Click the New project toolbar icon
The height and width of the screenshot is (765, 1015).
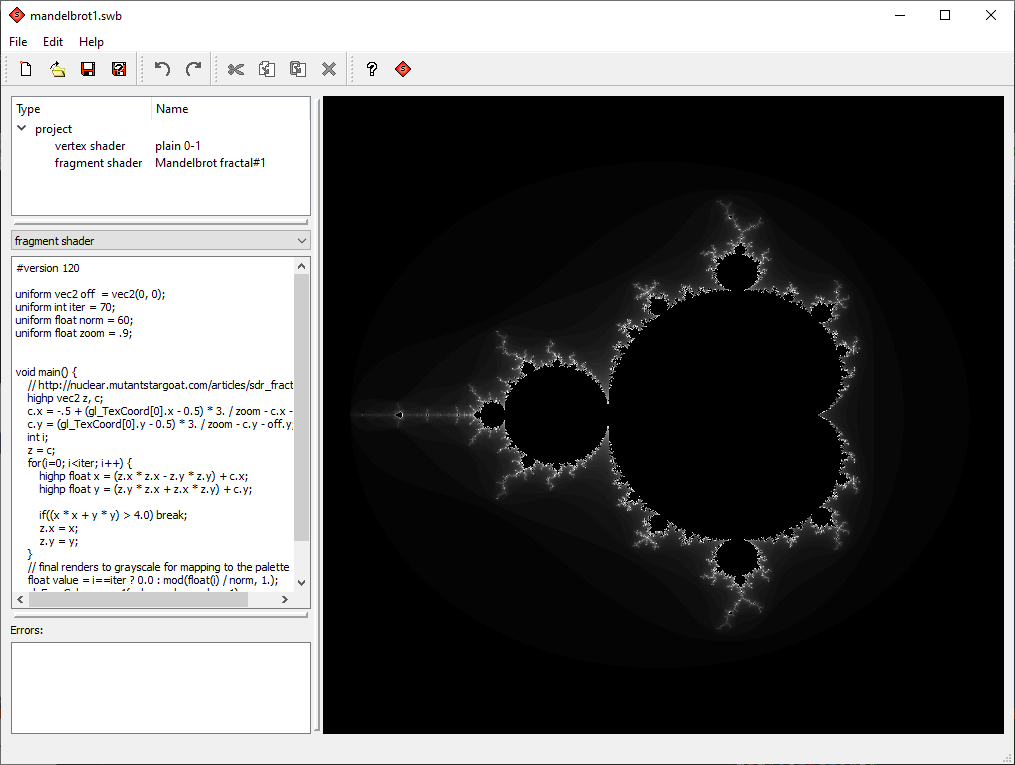pos(26,69)
